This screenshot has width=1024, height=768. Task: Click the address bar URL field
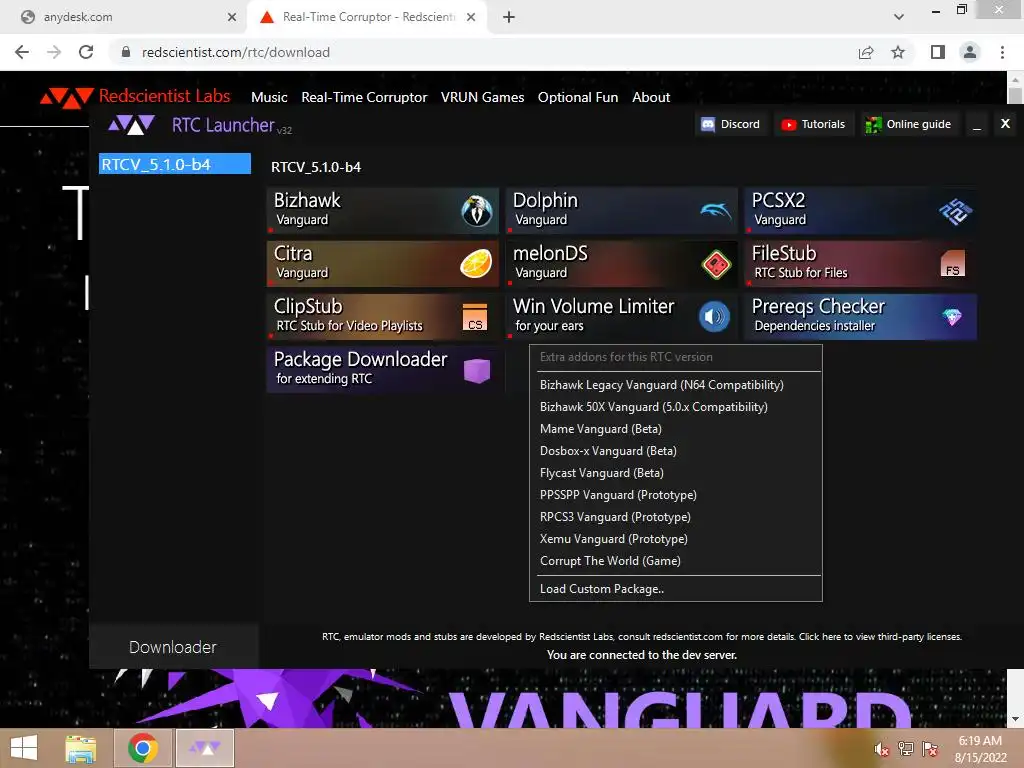click(x=483, y=52)
